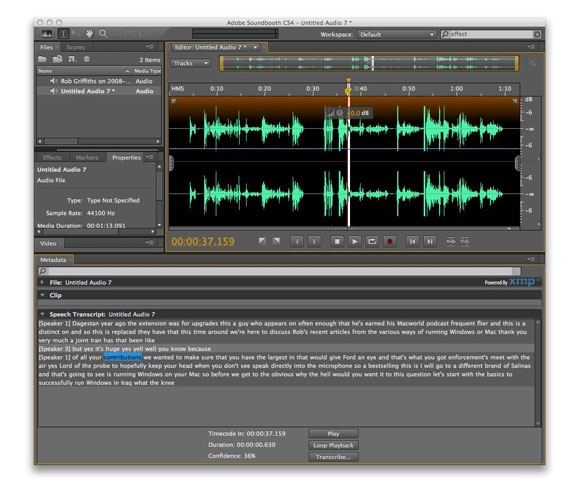
Task: Sort files by the Media Type column
Action: 147,71
